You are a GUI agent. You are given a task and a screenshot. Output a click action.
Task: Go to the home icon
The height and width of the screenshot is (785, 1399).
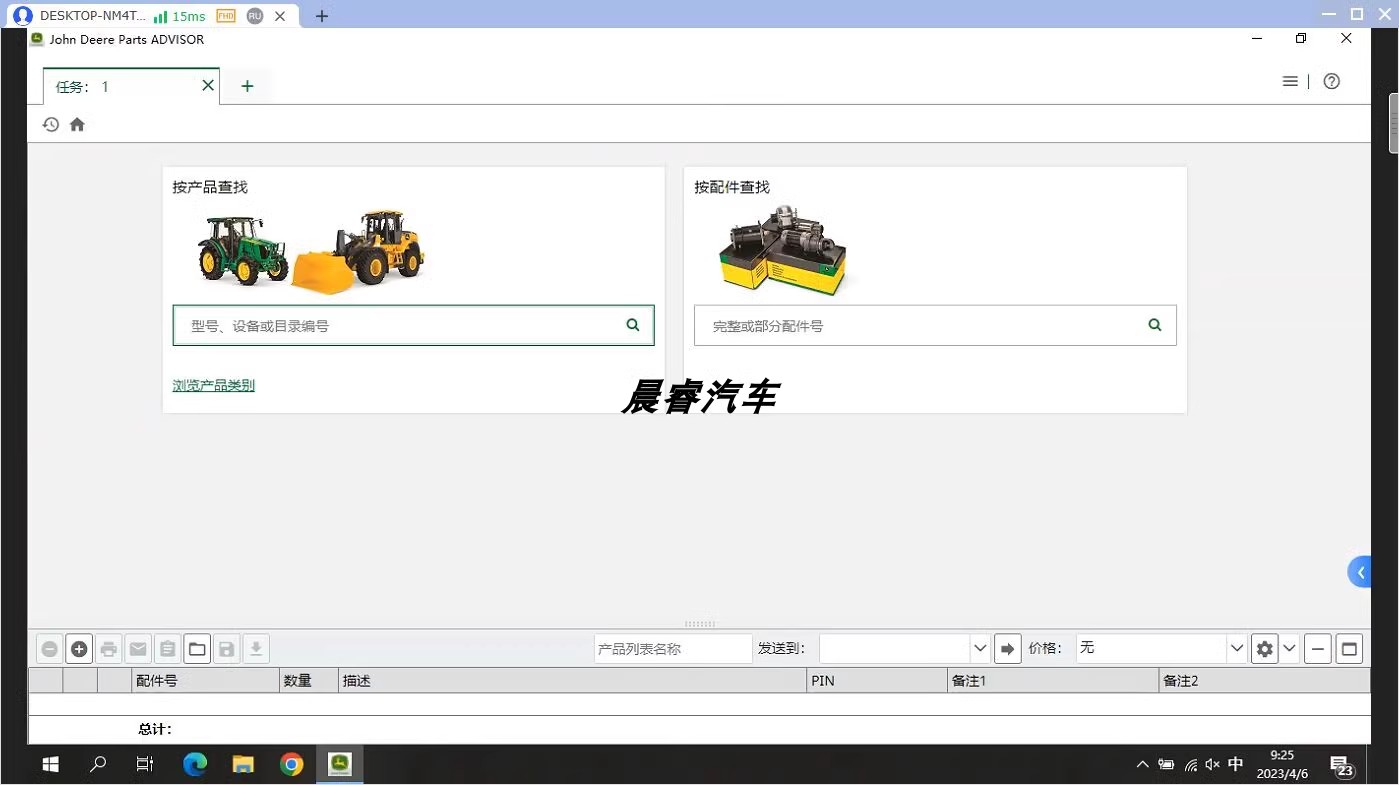77,124
